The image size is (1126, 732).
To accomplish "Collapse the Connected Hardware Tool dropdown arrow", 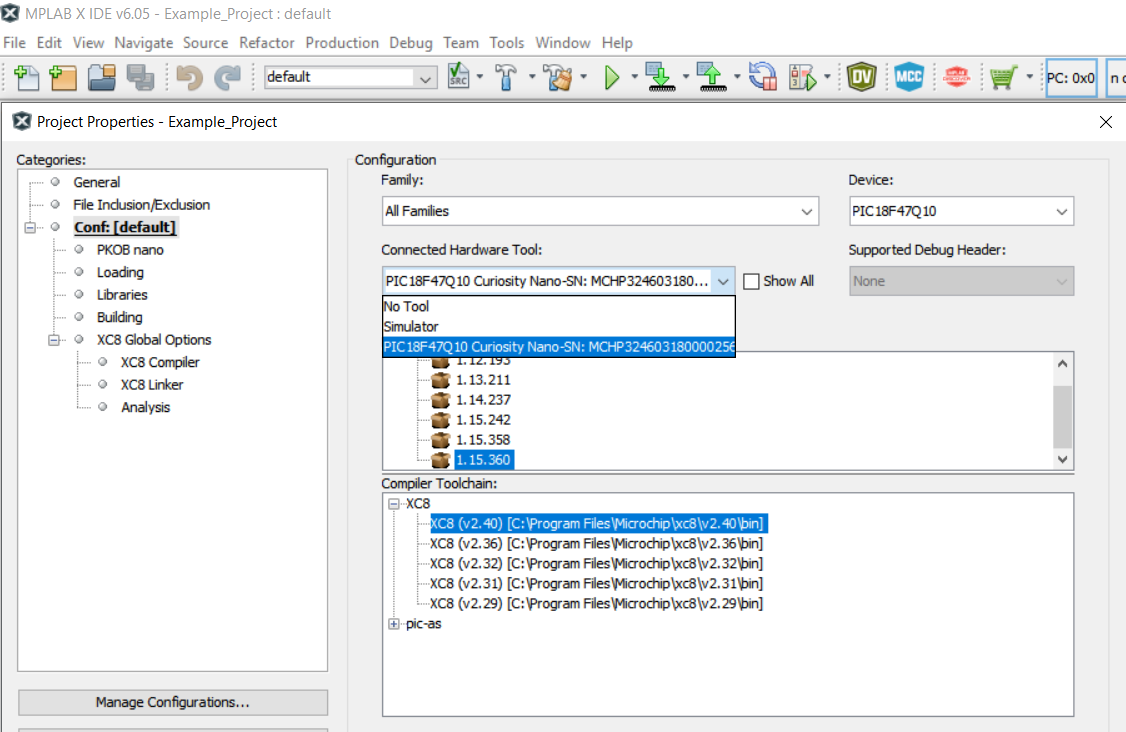I will tap(723, 281).
